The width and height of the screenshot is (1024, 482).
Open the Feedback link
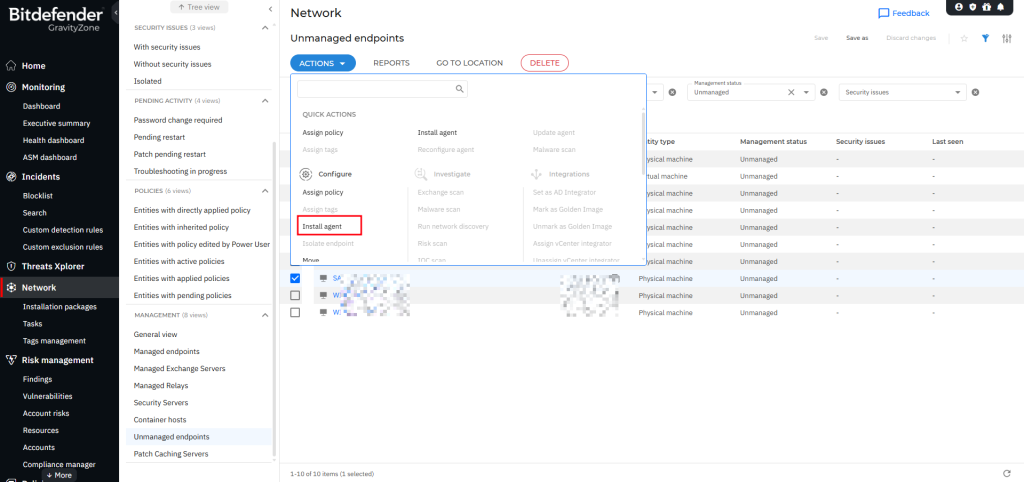point(903,13)
